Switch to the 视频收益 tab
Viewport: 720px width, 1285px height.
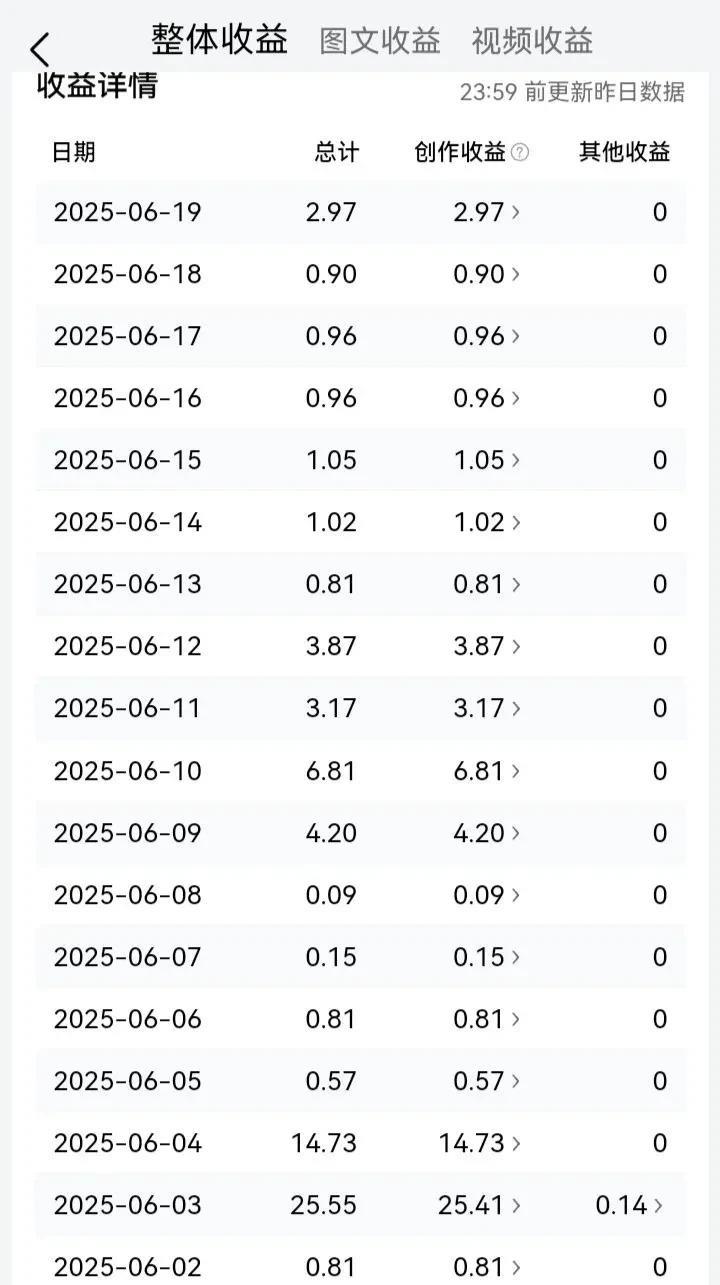point(533,41)
